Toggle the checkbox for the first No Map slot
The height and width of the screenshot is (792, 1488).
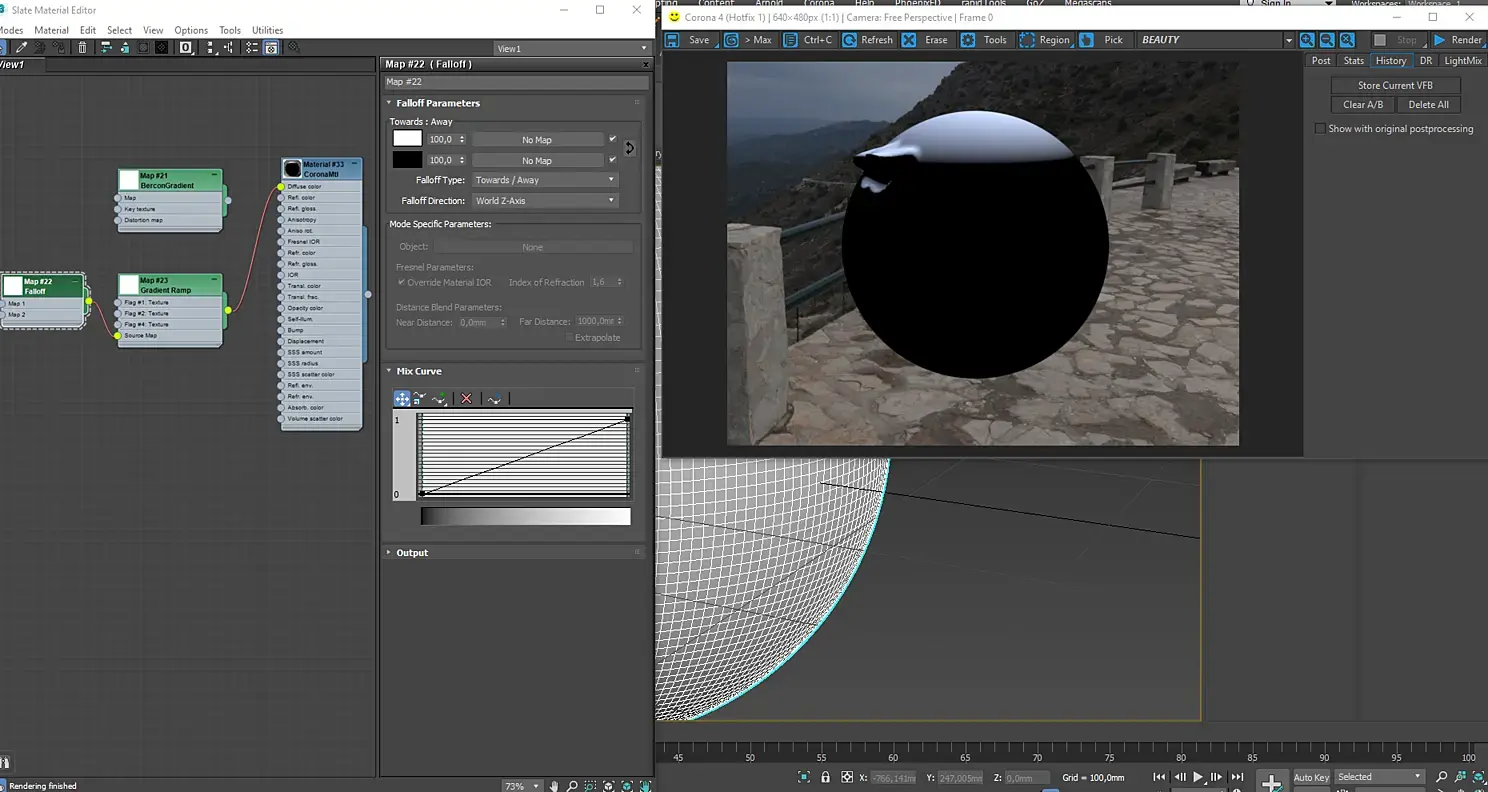[612, 139]
